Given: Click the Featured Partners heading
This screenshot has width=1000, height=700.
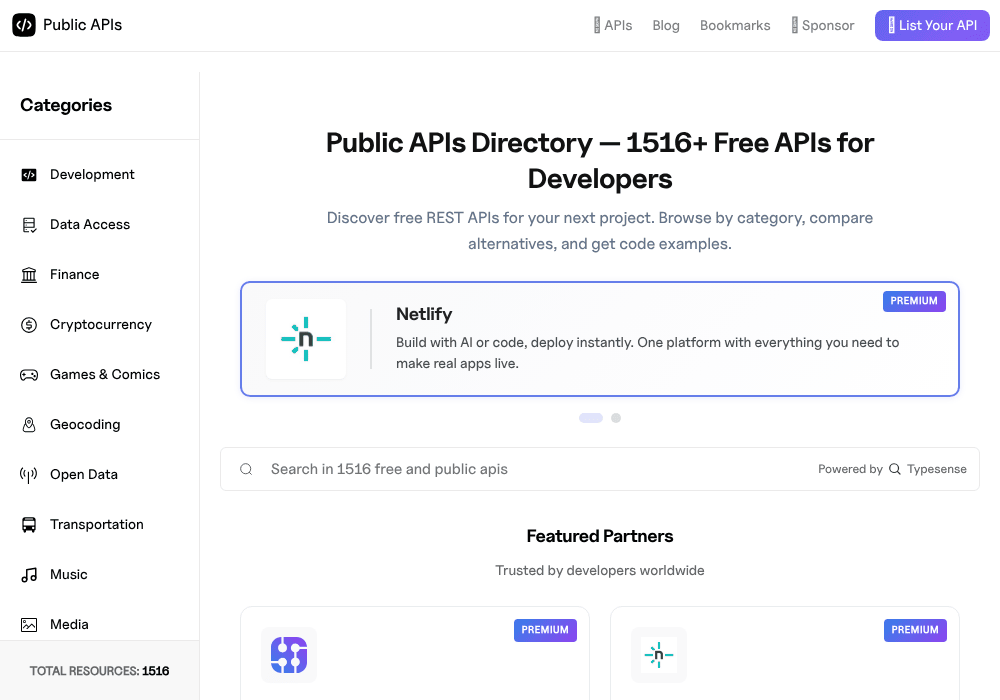Looking at the screenshot, I should pyautogui.click(x=600, y=536).
